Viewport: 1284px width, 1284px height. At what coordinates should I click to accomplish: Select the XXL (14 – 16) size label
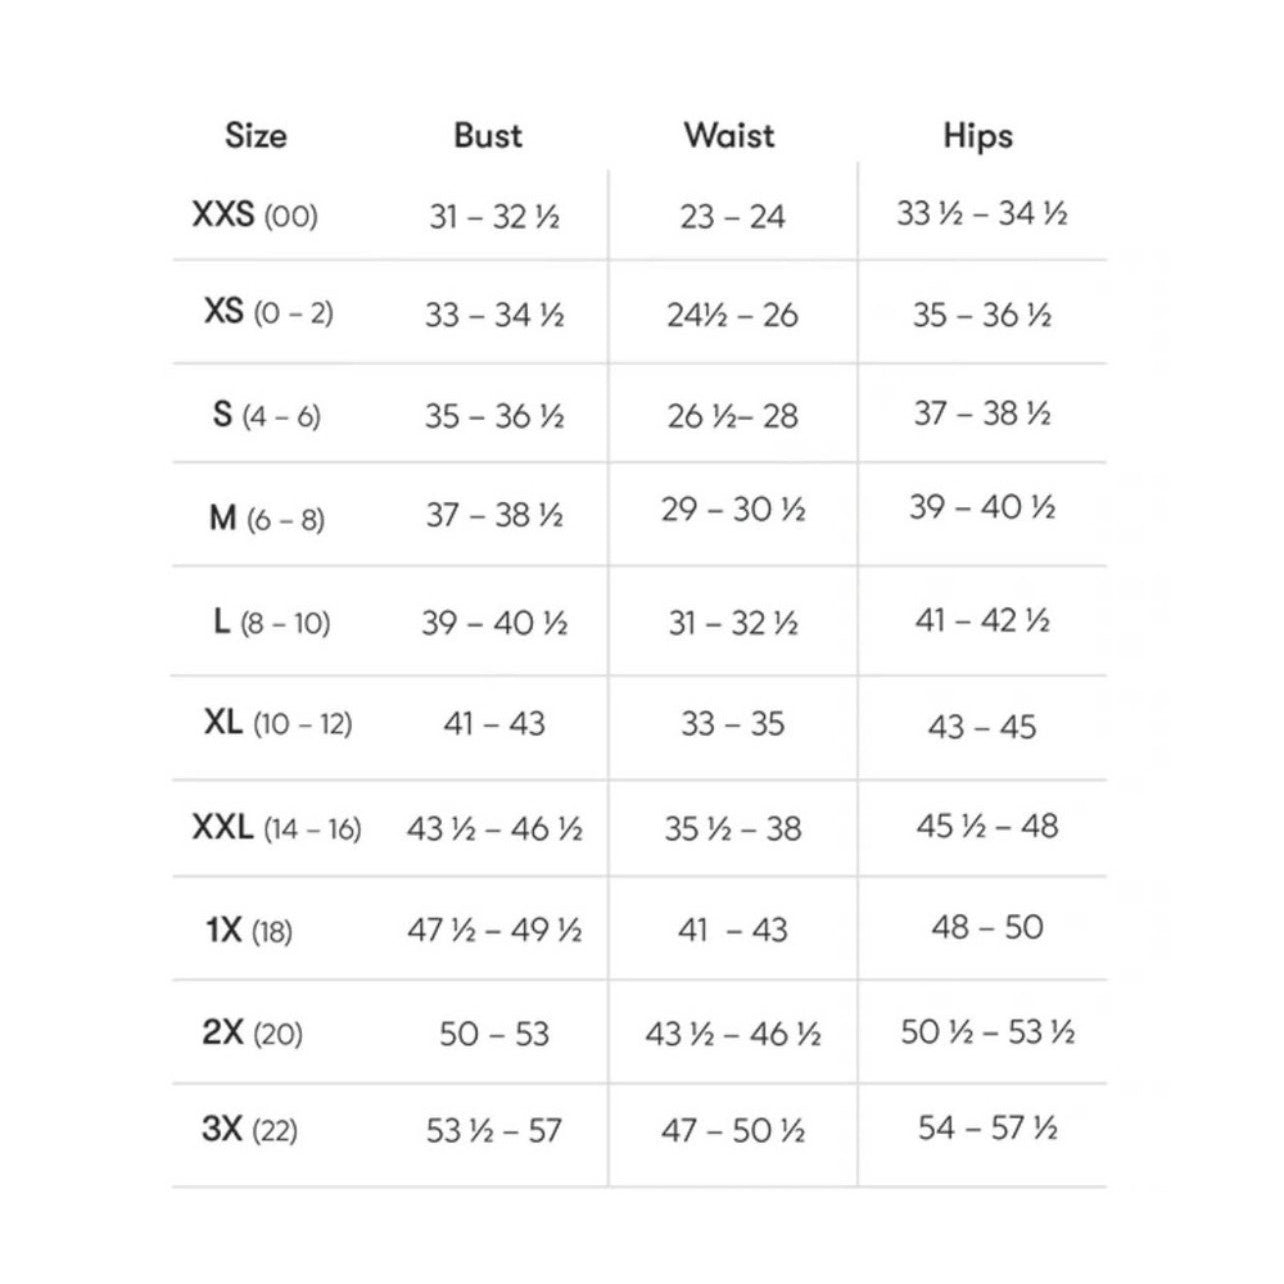[x=277, y=828]
